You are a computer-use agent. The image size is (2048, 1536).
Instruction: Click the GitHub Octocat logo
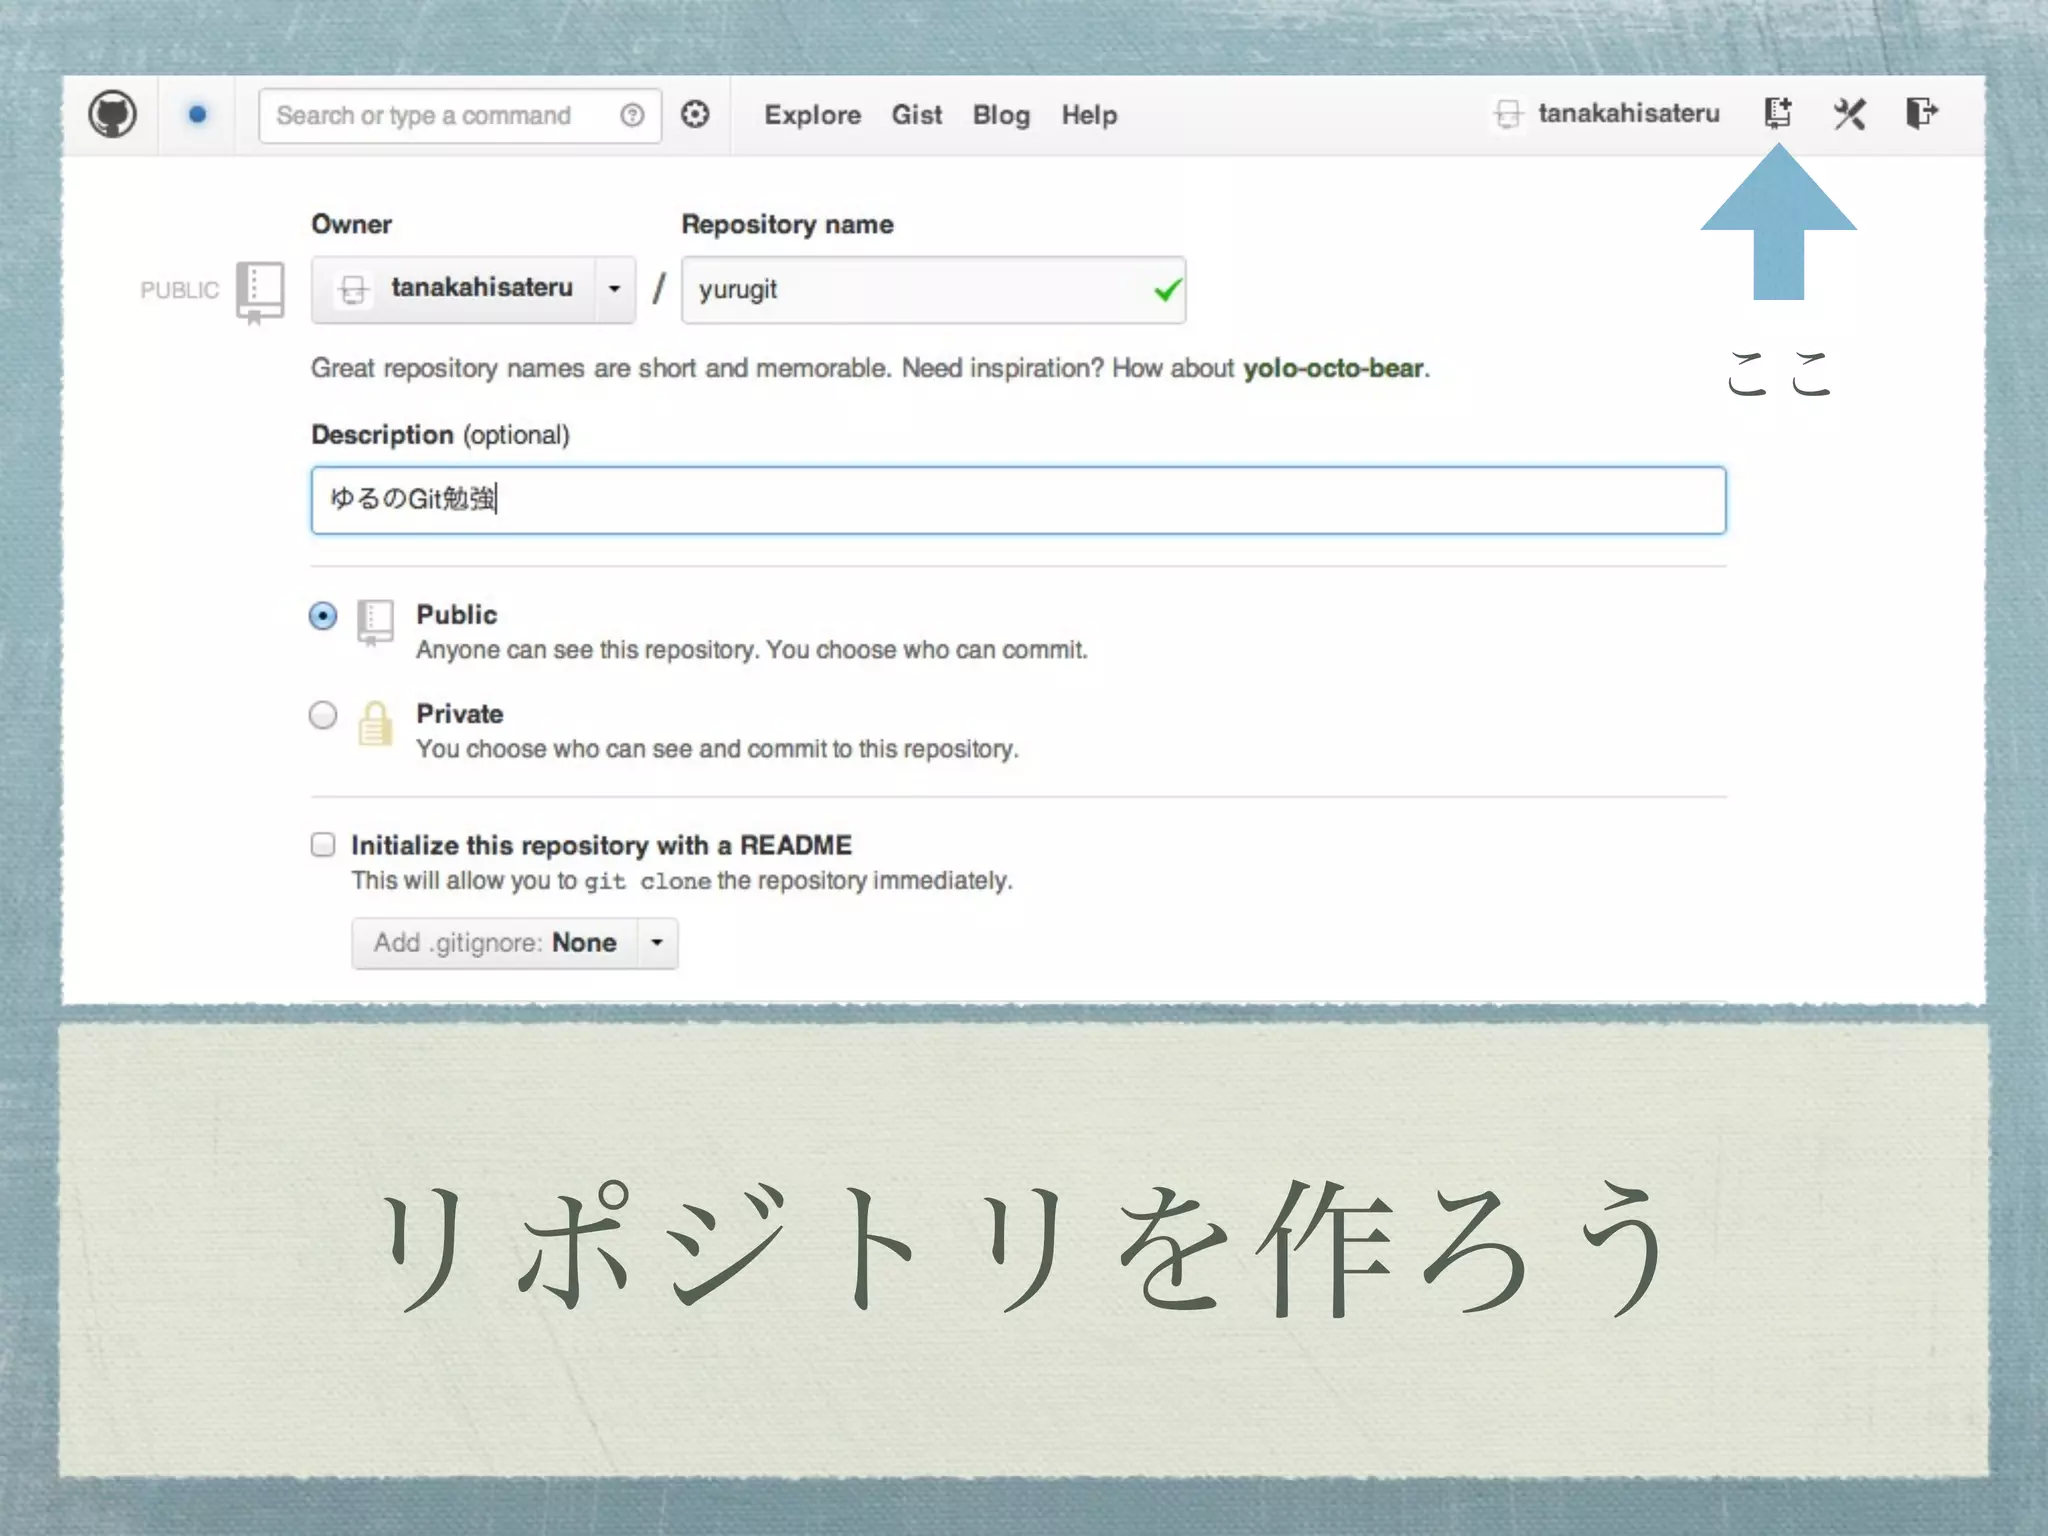[x=112, y=114]
